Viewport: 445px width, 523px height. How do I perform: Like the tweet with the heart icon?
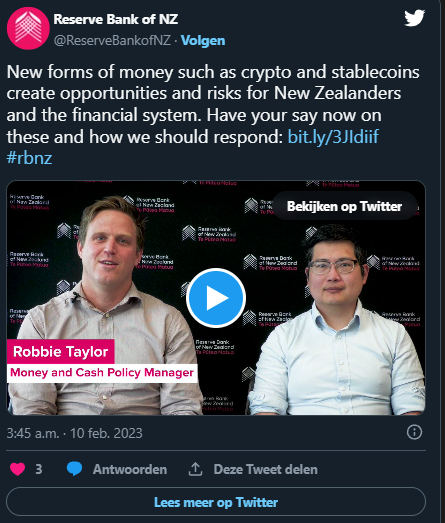point(17,469)
